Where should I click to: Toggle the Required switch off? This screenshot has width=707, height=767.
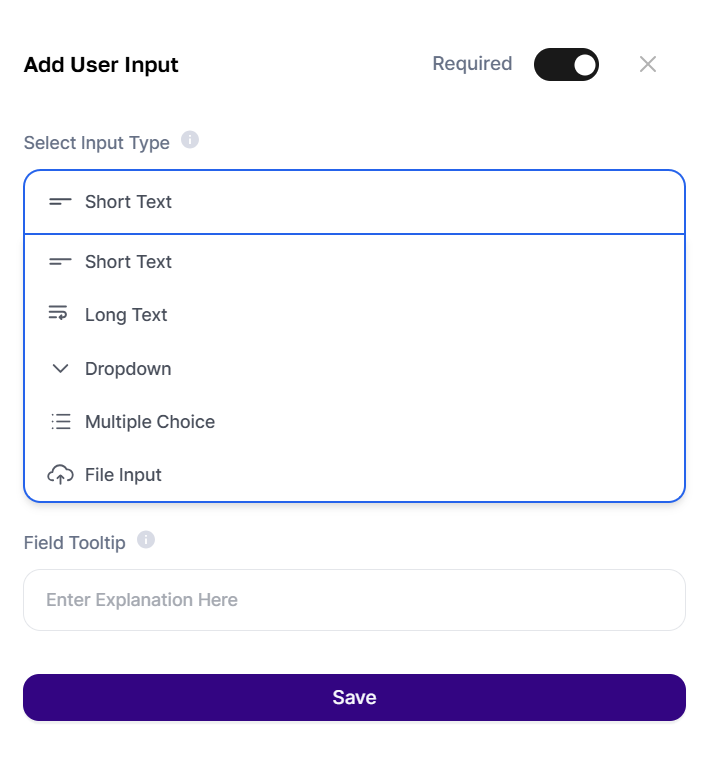566,65
